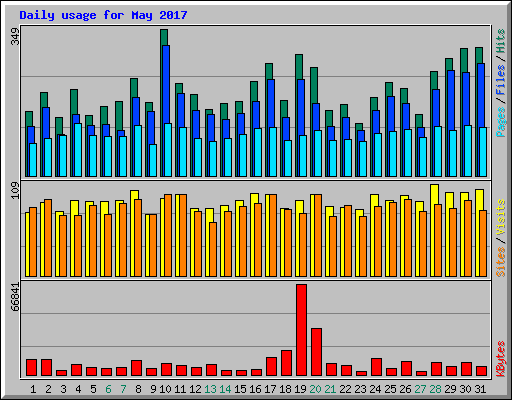Click green day 7 label
The image size is (512, 400).
(x=123, y=389)
